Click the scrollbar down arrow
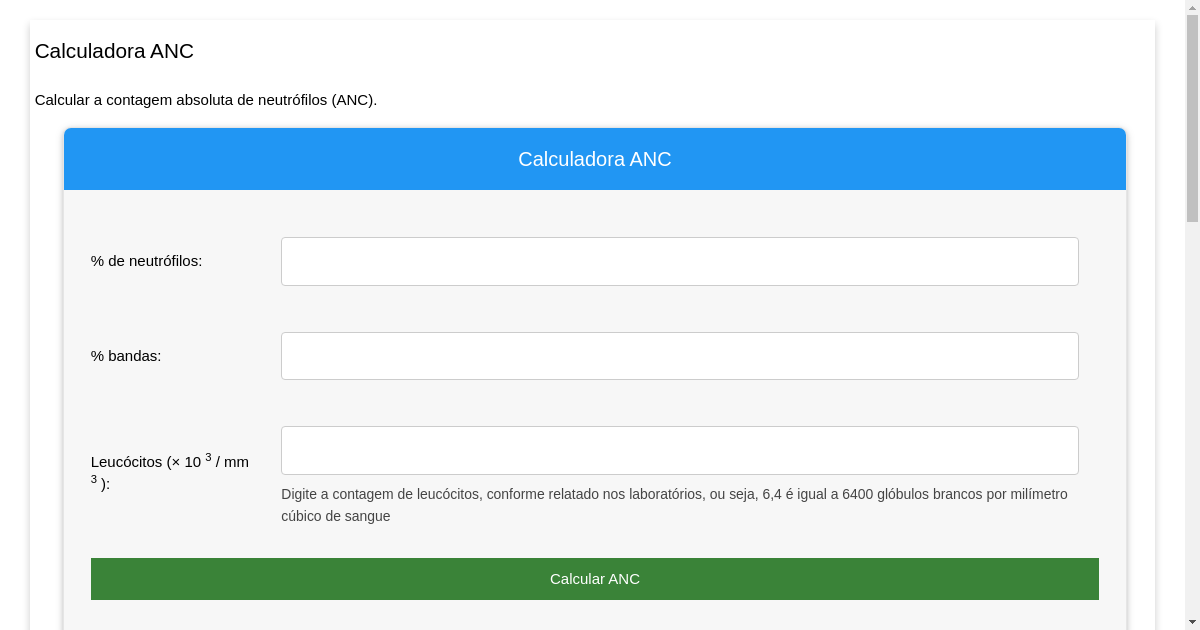This screenshot has height=630, width=1200. [x=1192, y=622]
